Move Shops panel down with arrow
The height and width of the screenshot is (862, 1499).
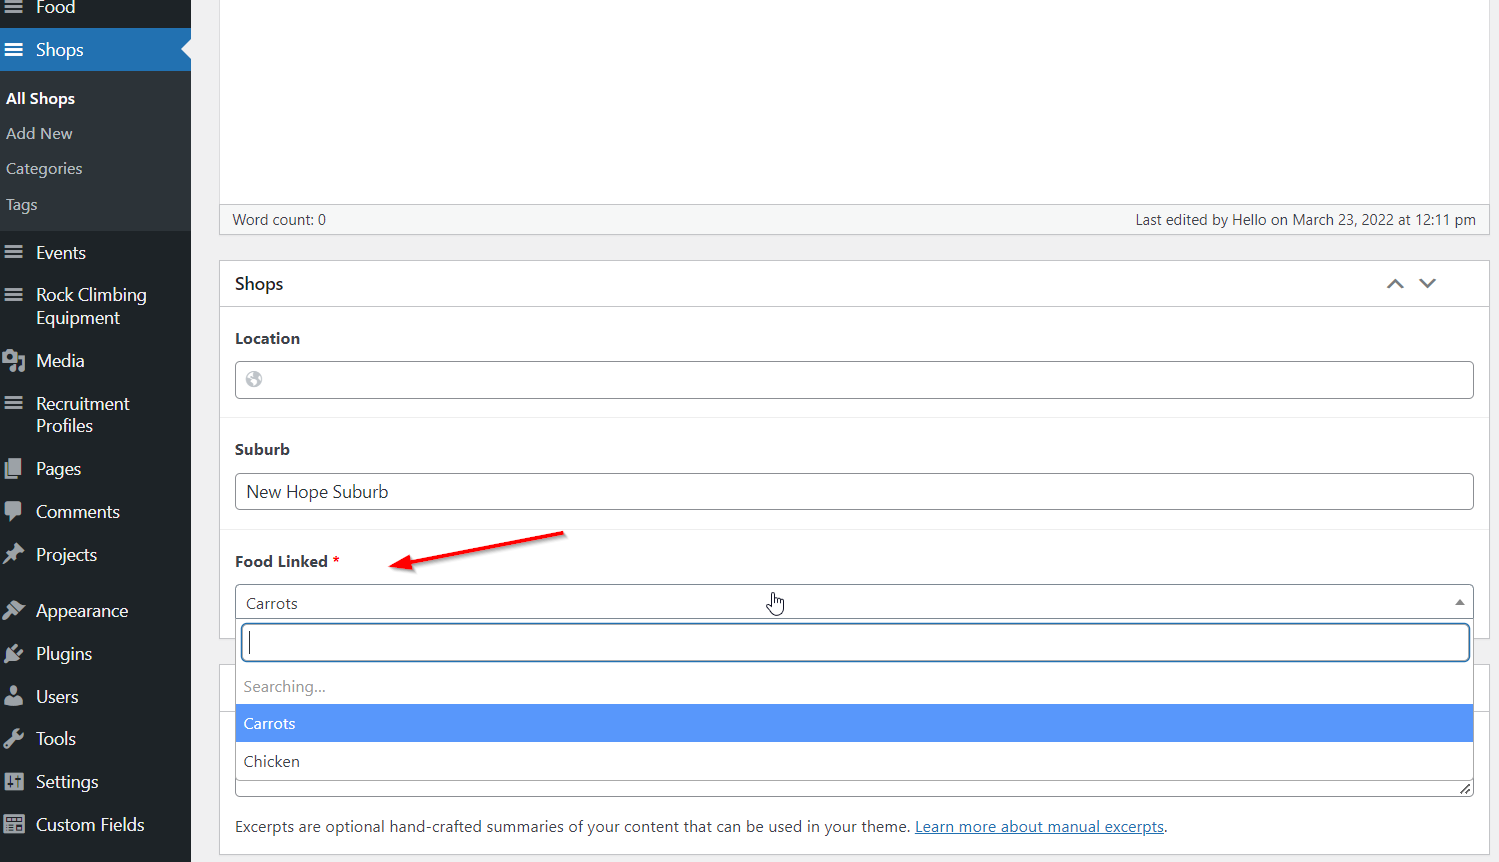point(1427,284)
